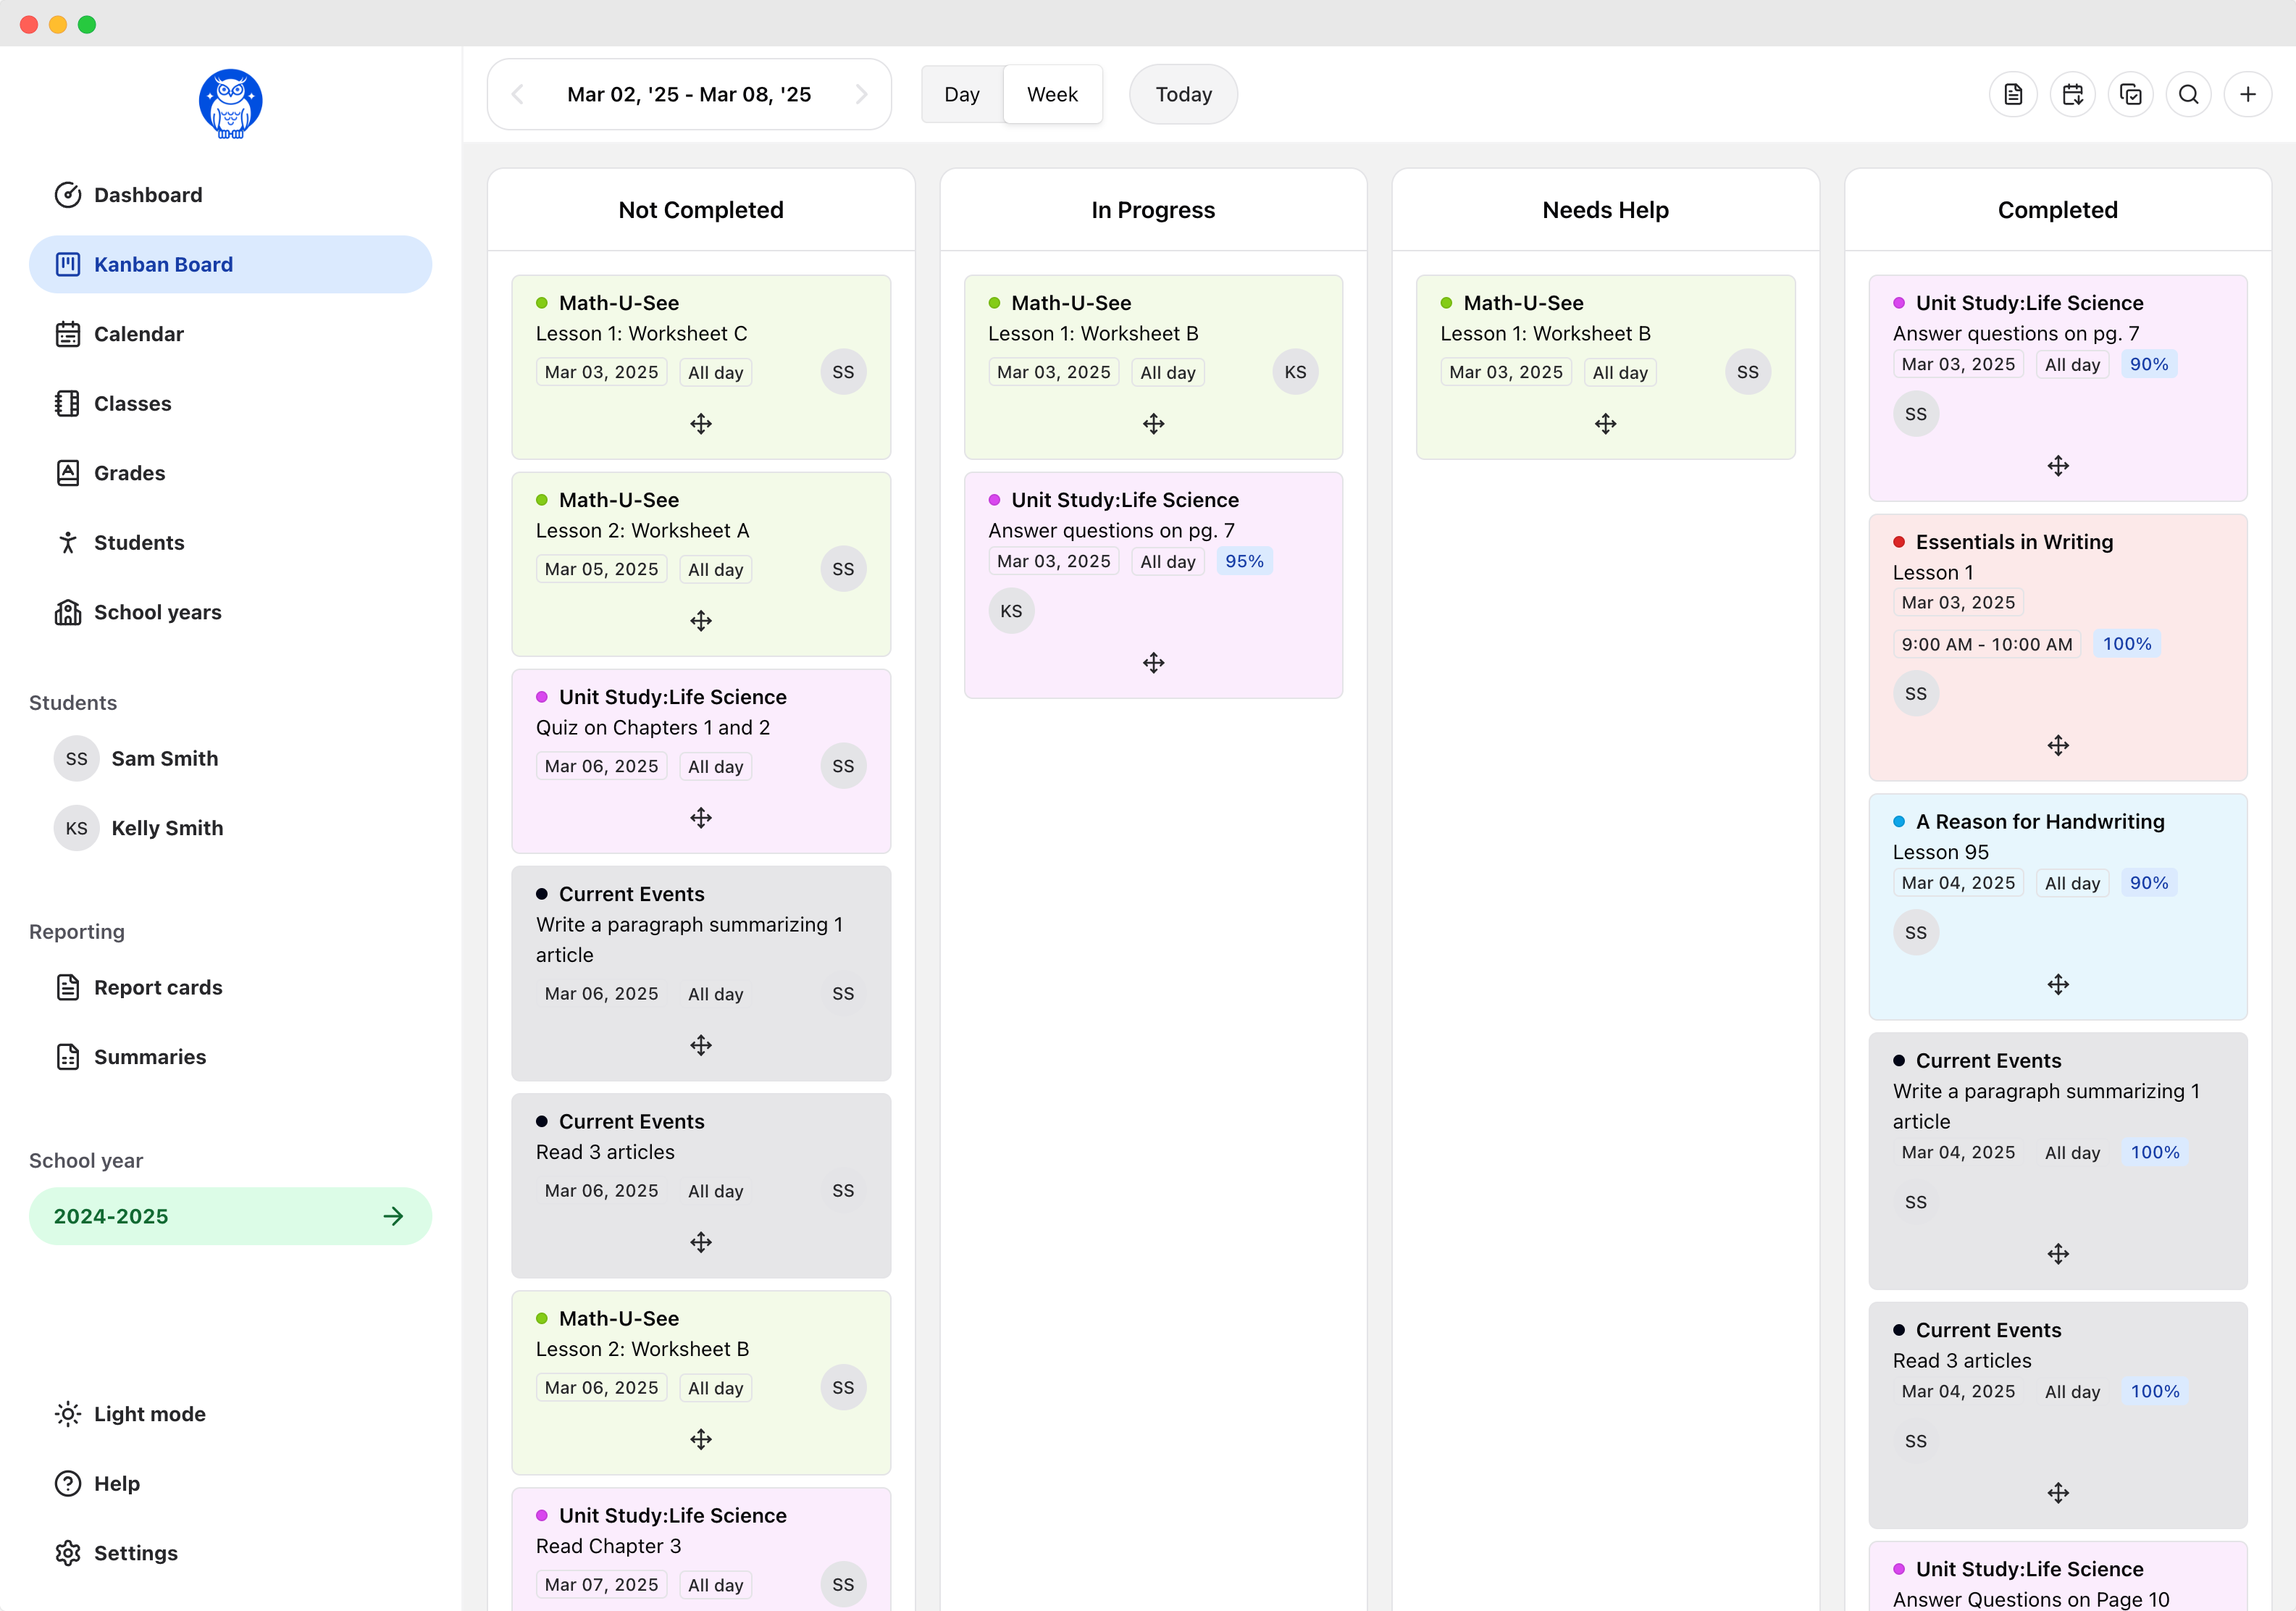
Task: Create a new item with the plus icon
Action: (x=2249, y=94)
